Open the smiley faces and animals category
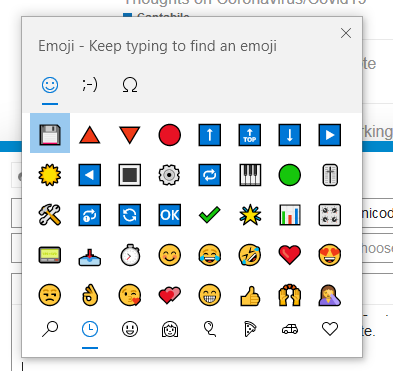The height and width of the screenshot is (371, 393). (130, 329)
